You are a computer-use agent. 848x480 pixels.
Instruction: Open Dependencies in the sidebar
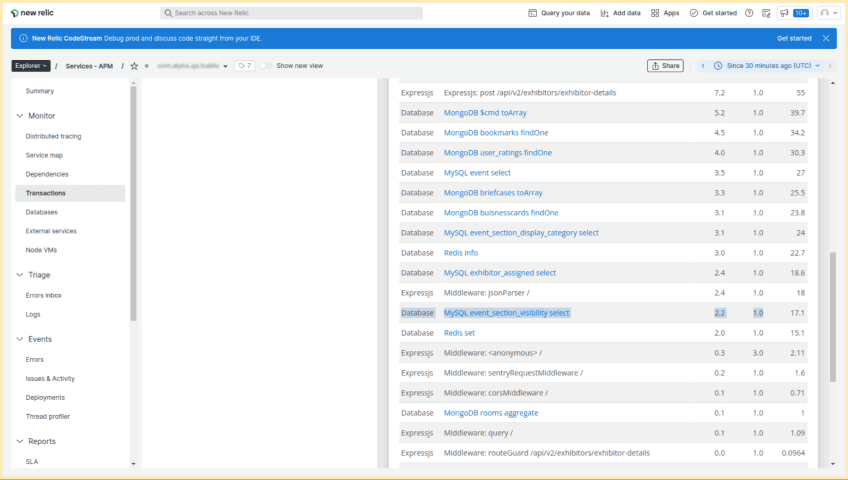click(x=47, y=174)
